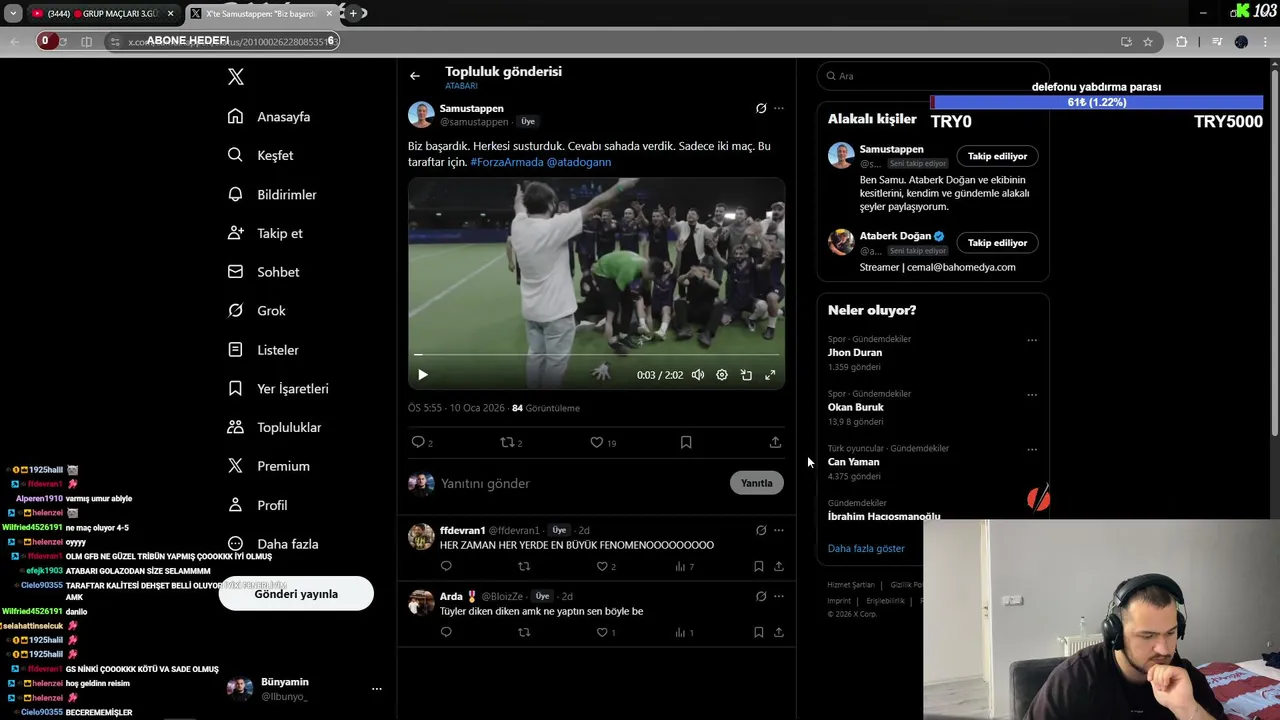Open video settings gear
The width and height of the screenshot is (1280, 720).
722,375
